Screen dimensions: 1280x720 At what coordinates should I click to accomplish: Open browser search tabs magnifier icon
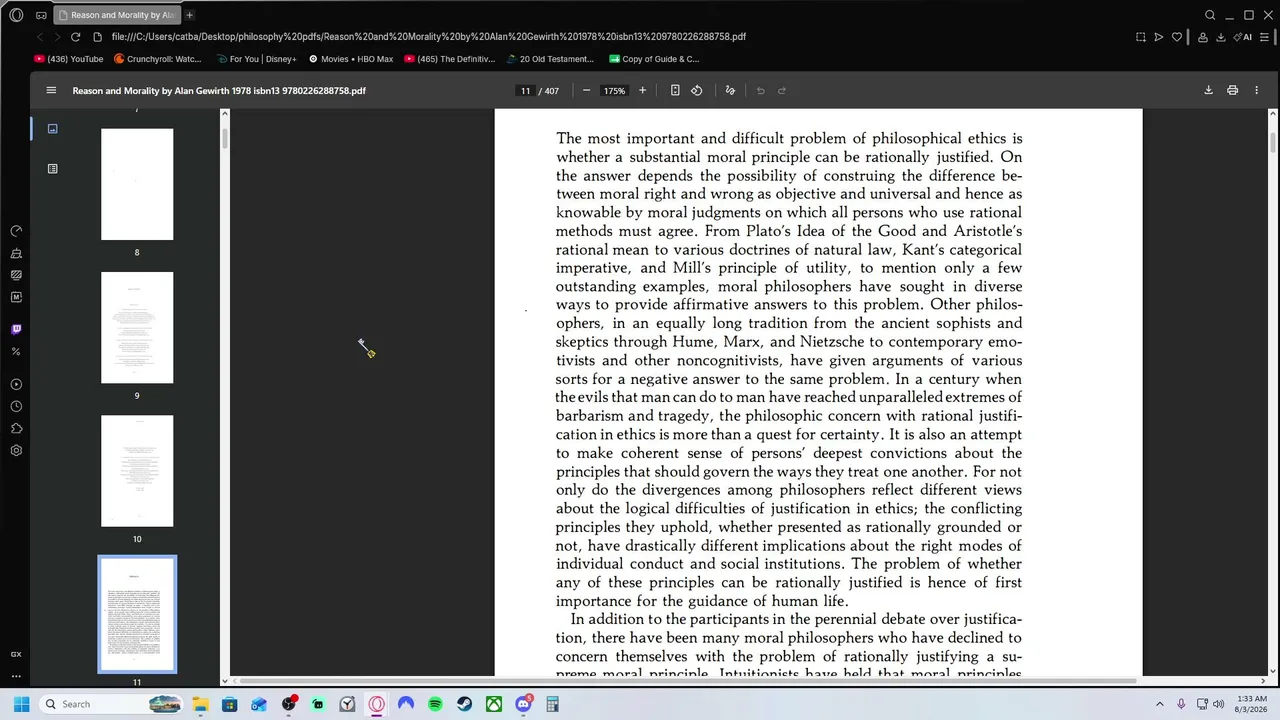1210,15
